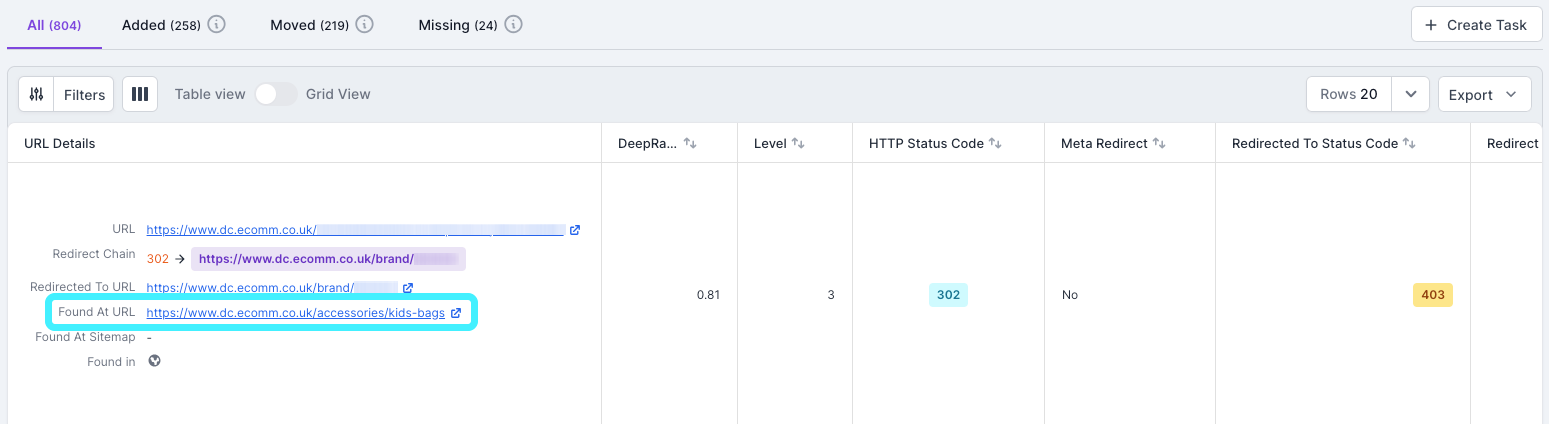
Task: Expand the Rows 20 dropdown arrow
Action: [1410, 95]
